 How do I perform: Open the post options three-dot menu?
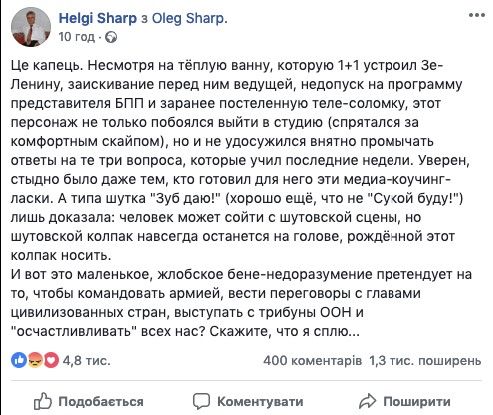[x=477, y=15]
